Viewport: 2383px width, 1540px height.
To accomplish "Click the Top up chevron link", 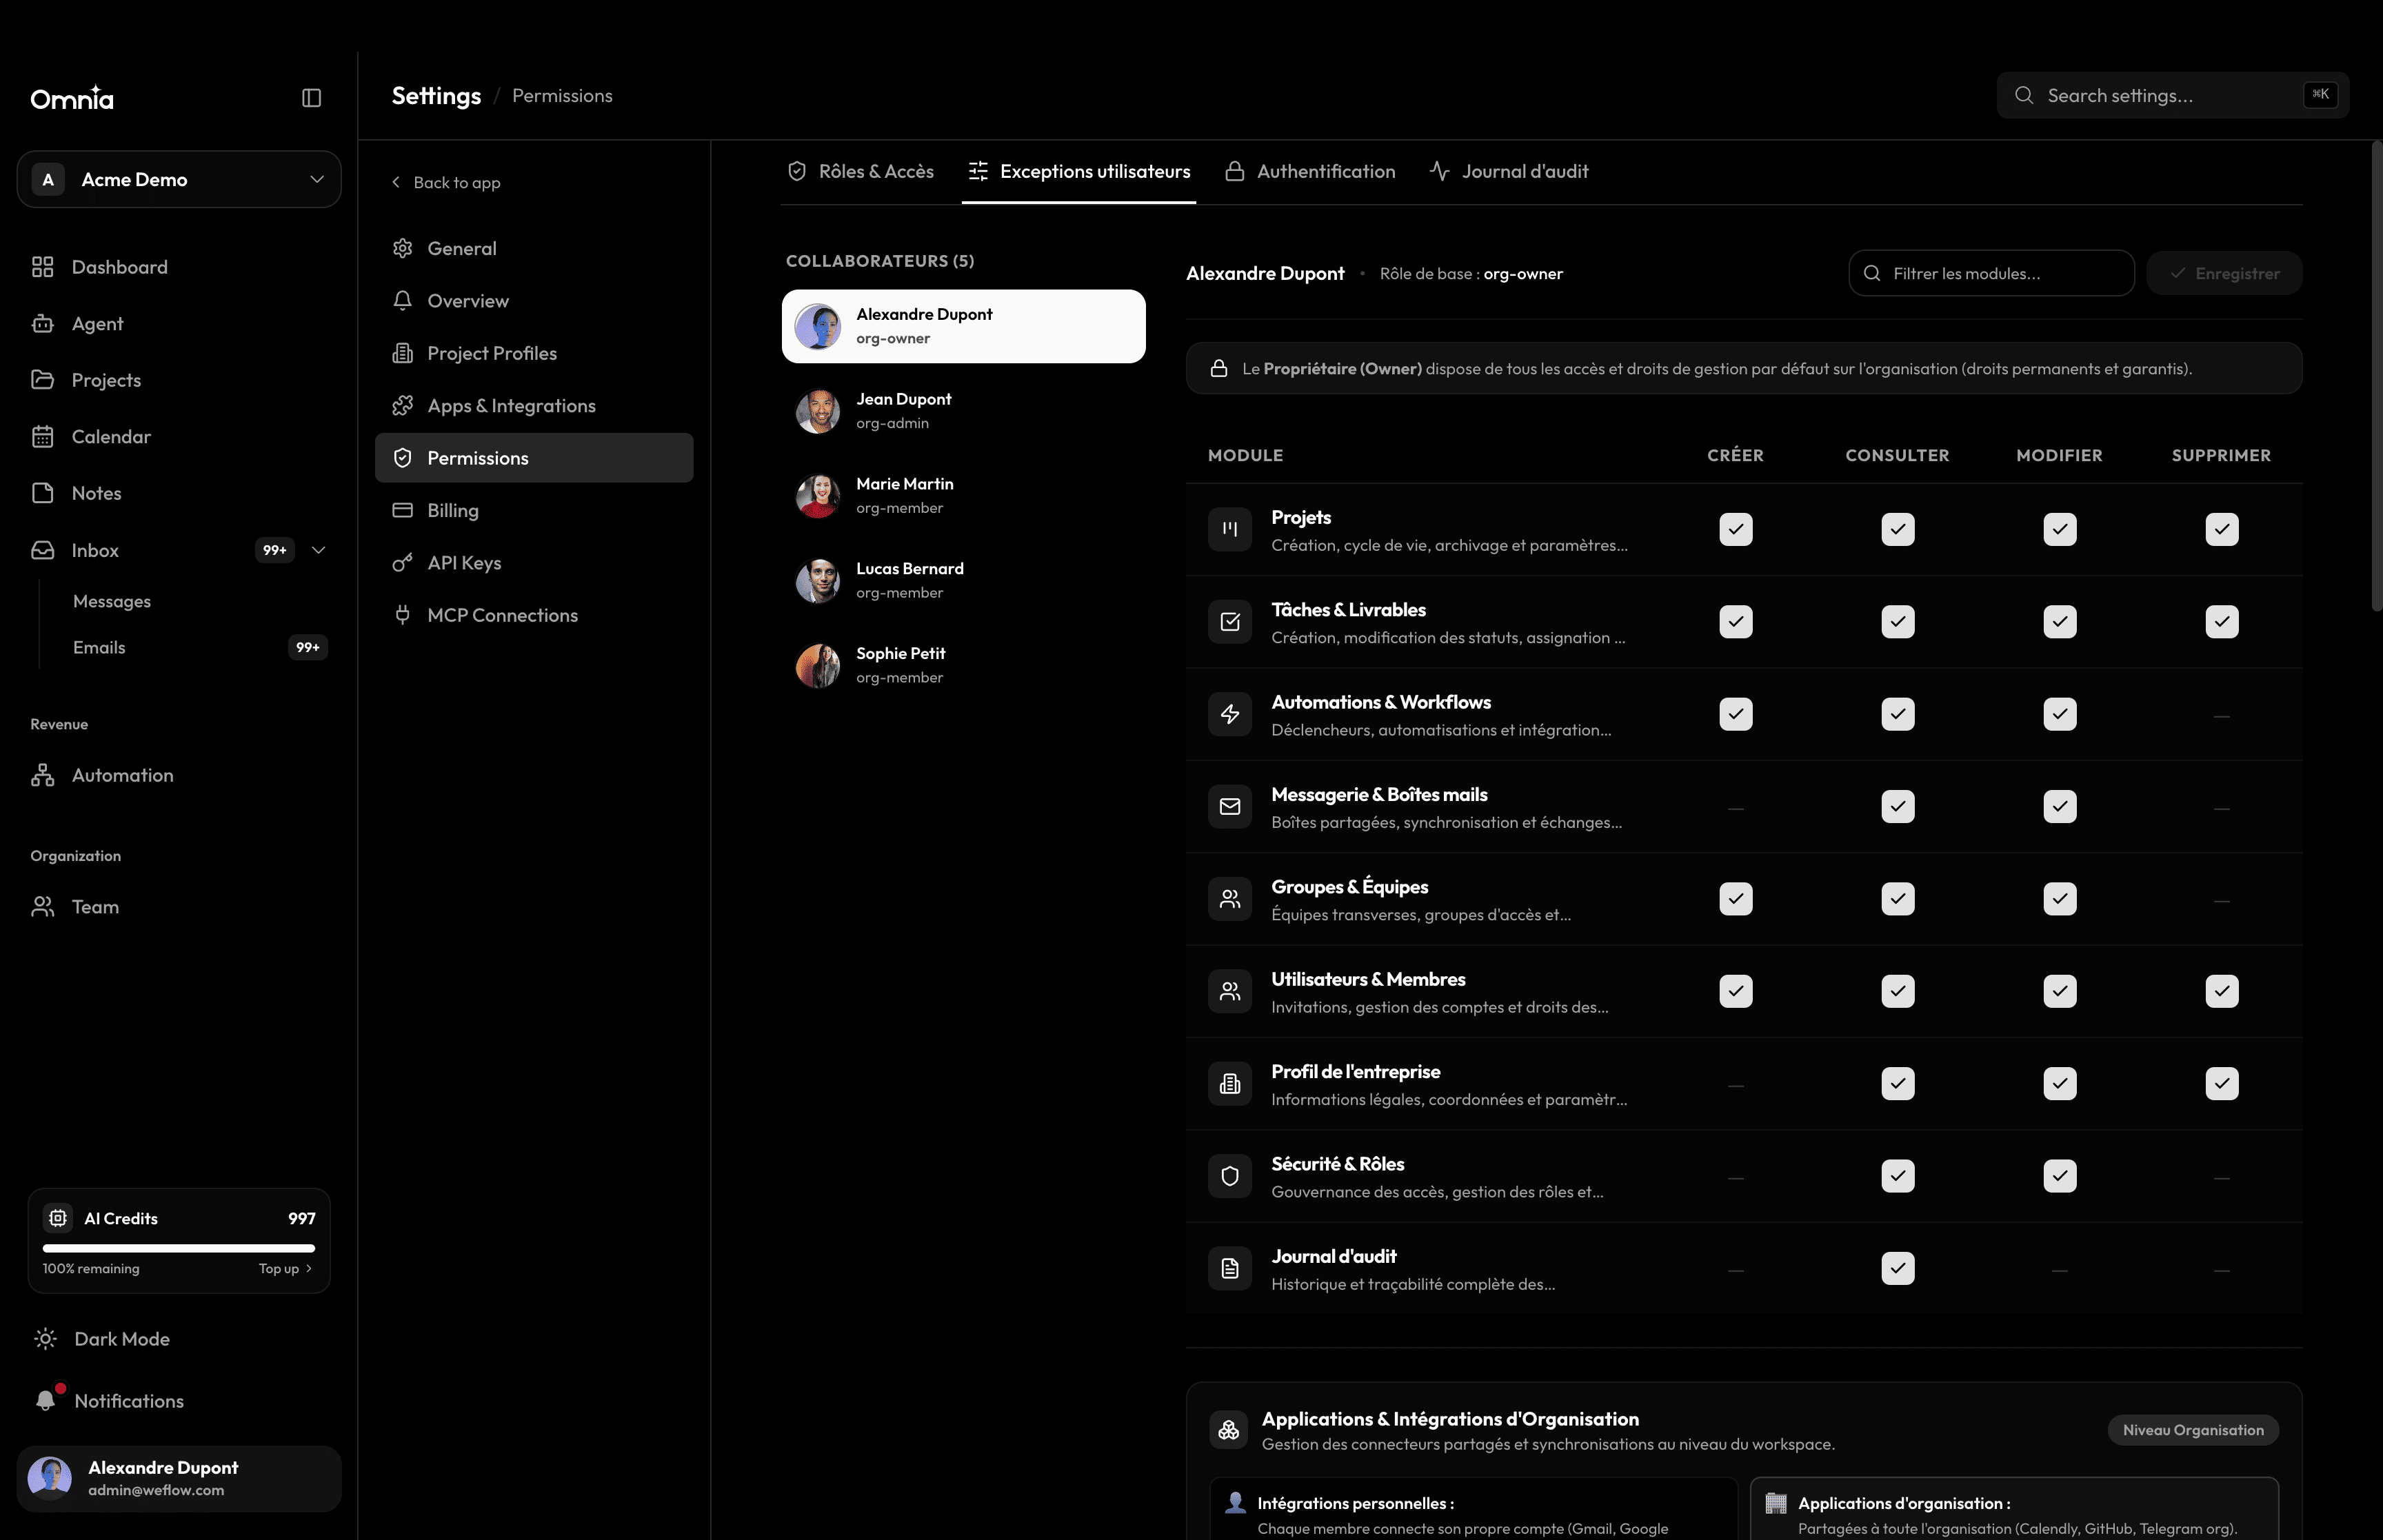I will (x=285, y=1268).
